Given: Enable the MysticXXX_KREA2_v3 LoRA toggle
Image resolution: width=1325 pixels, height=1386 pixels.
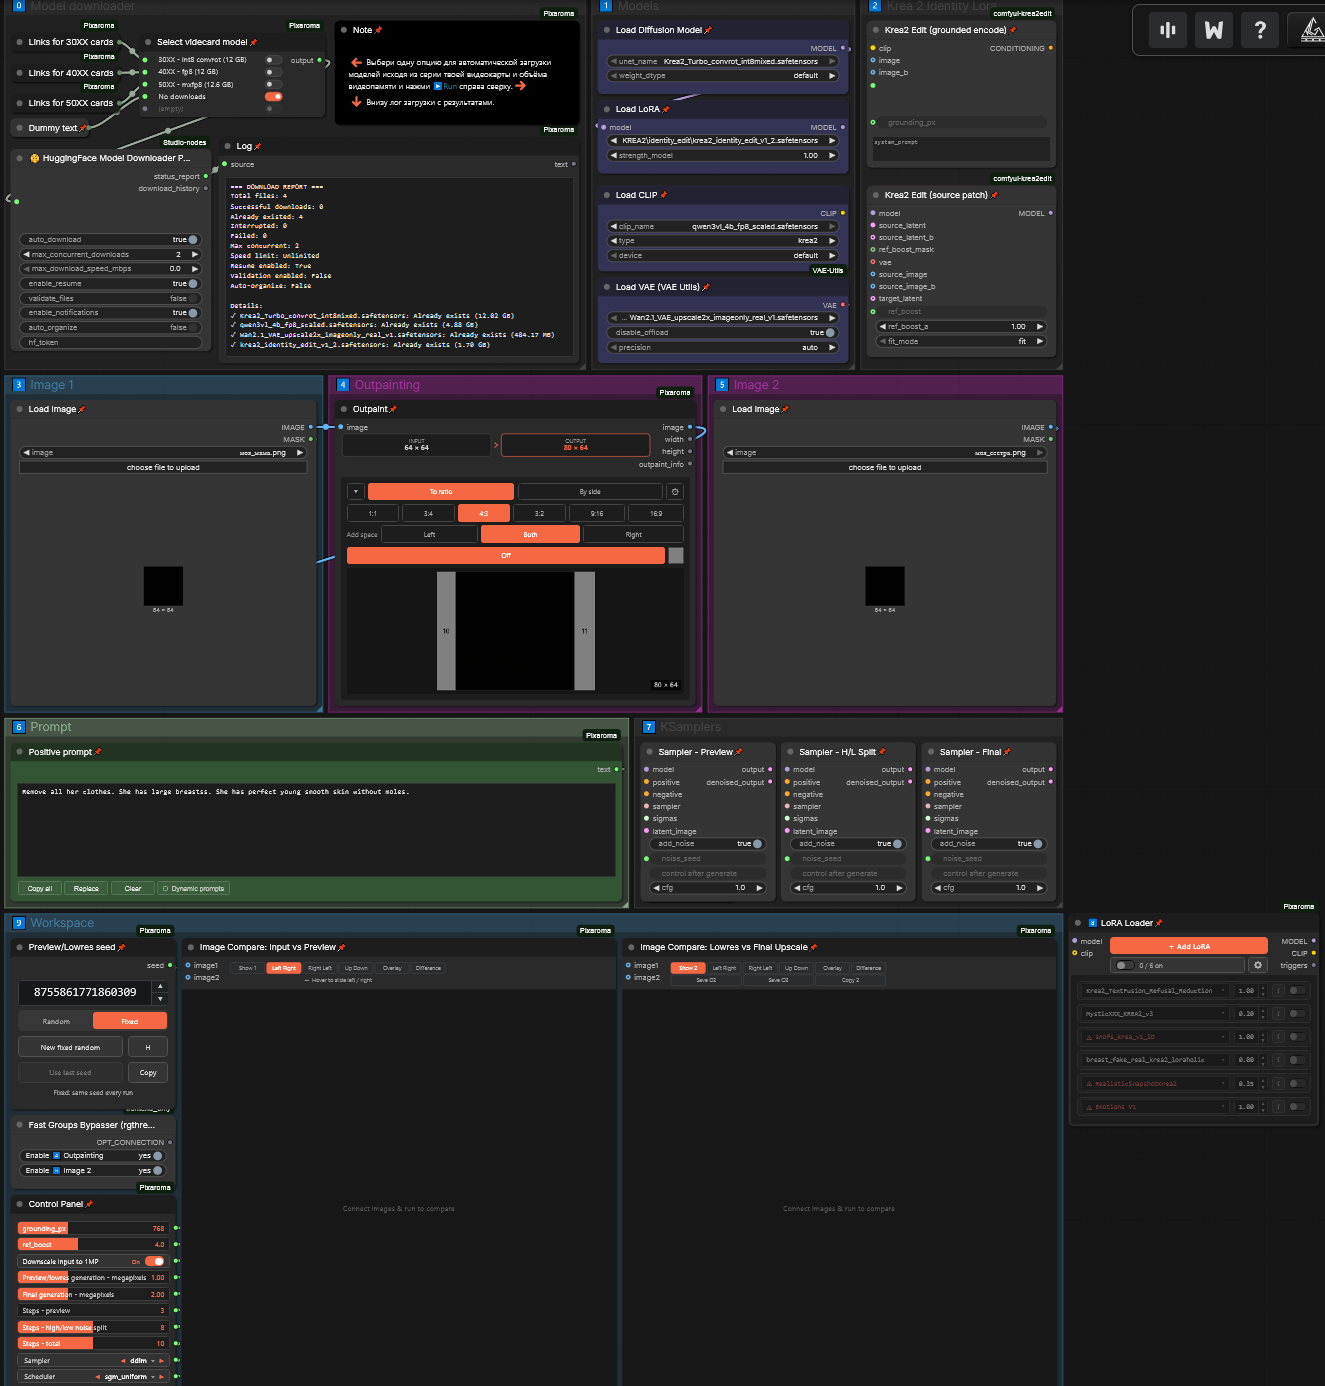Looking at the screenshot, I should coord(1297,1014).
